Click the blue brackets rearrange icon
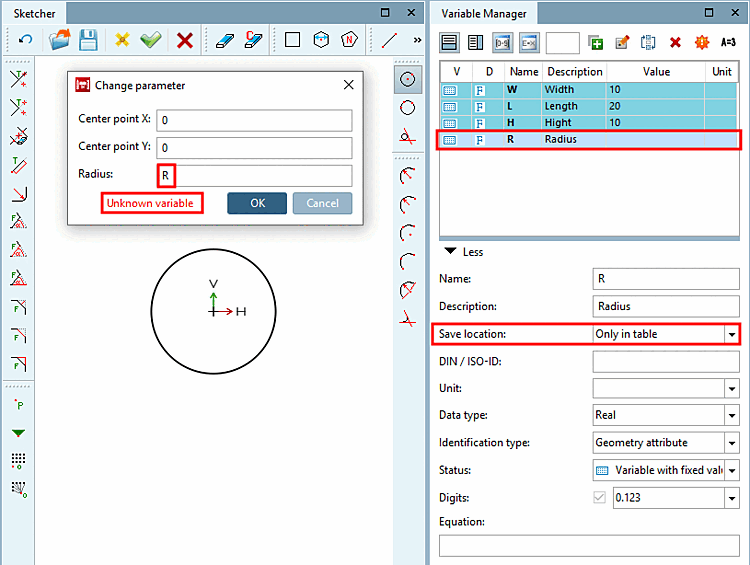Viewport: 750px width, 565px height. [648, 43]
